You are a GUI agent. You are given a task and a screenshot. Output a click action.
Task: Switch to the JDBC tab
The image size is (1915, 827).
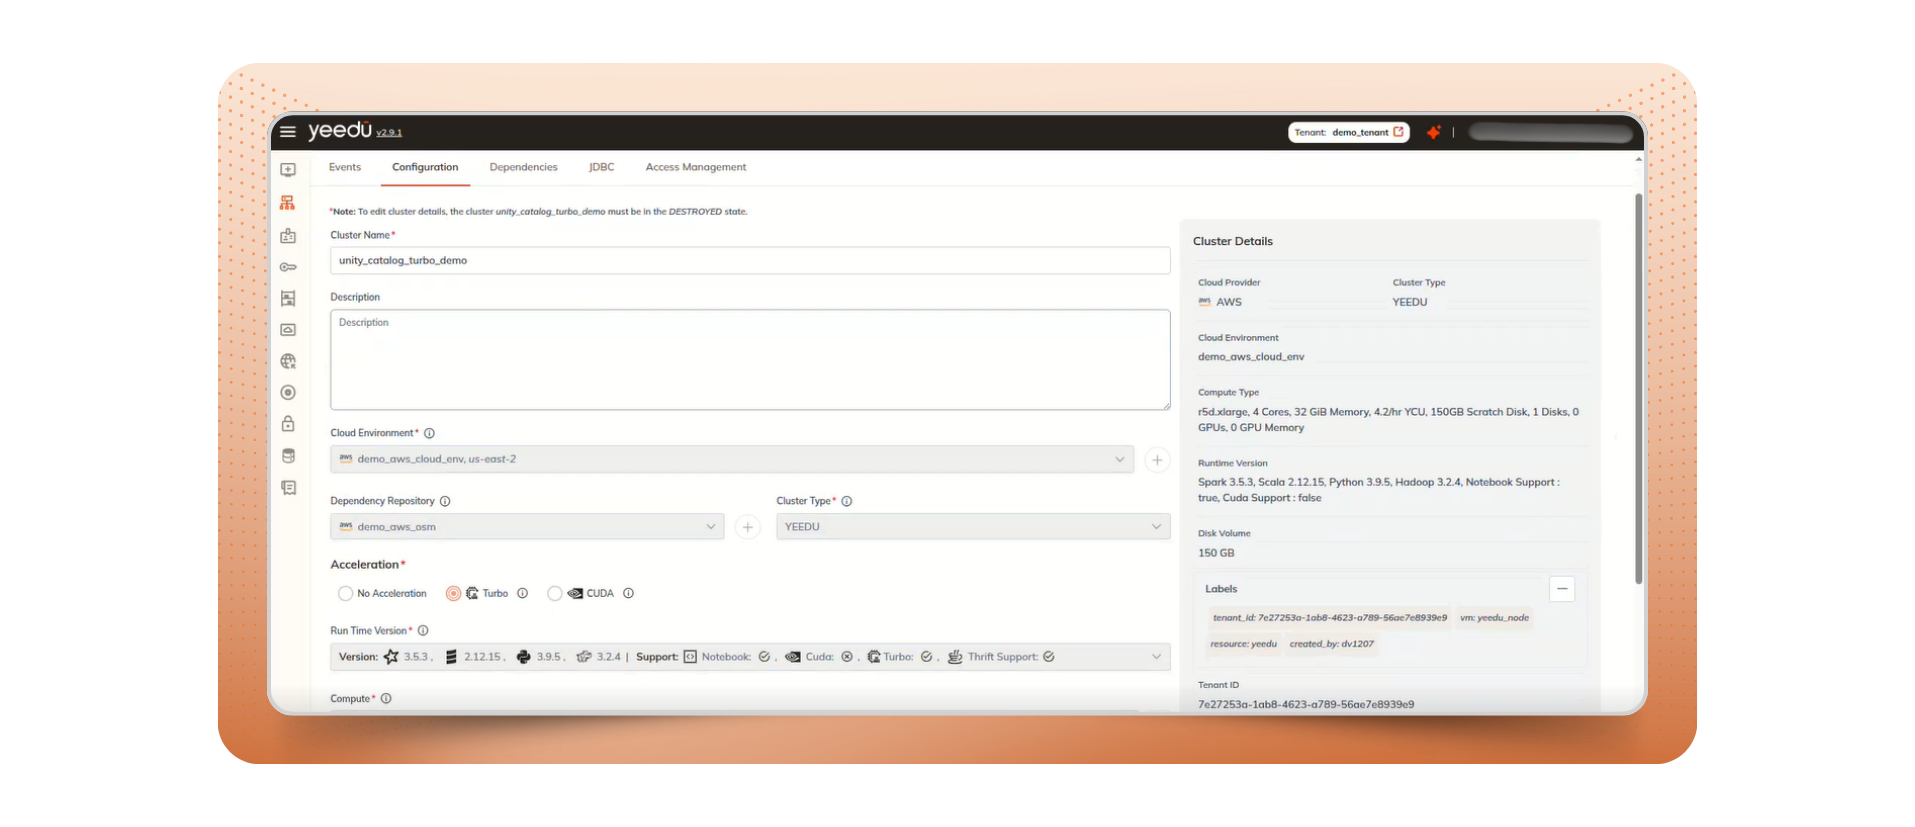click(602, 167)
